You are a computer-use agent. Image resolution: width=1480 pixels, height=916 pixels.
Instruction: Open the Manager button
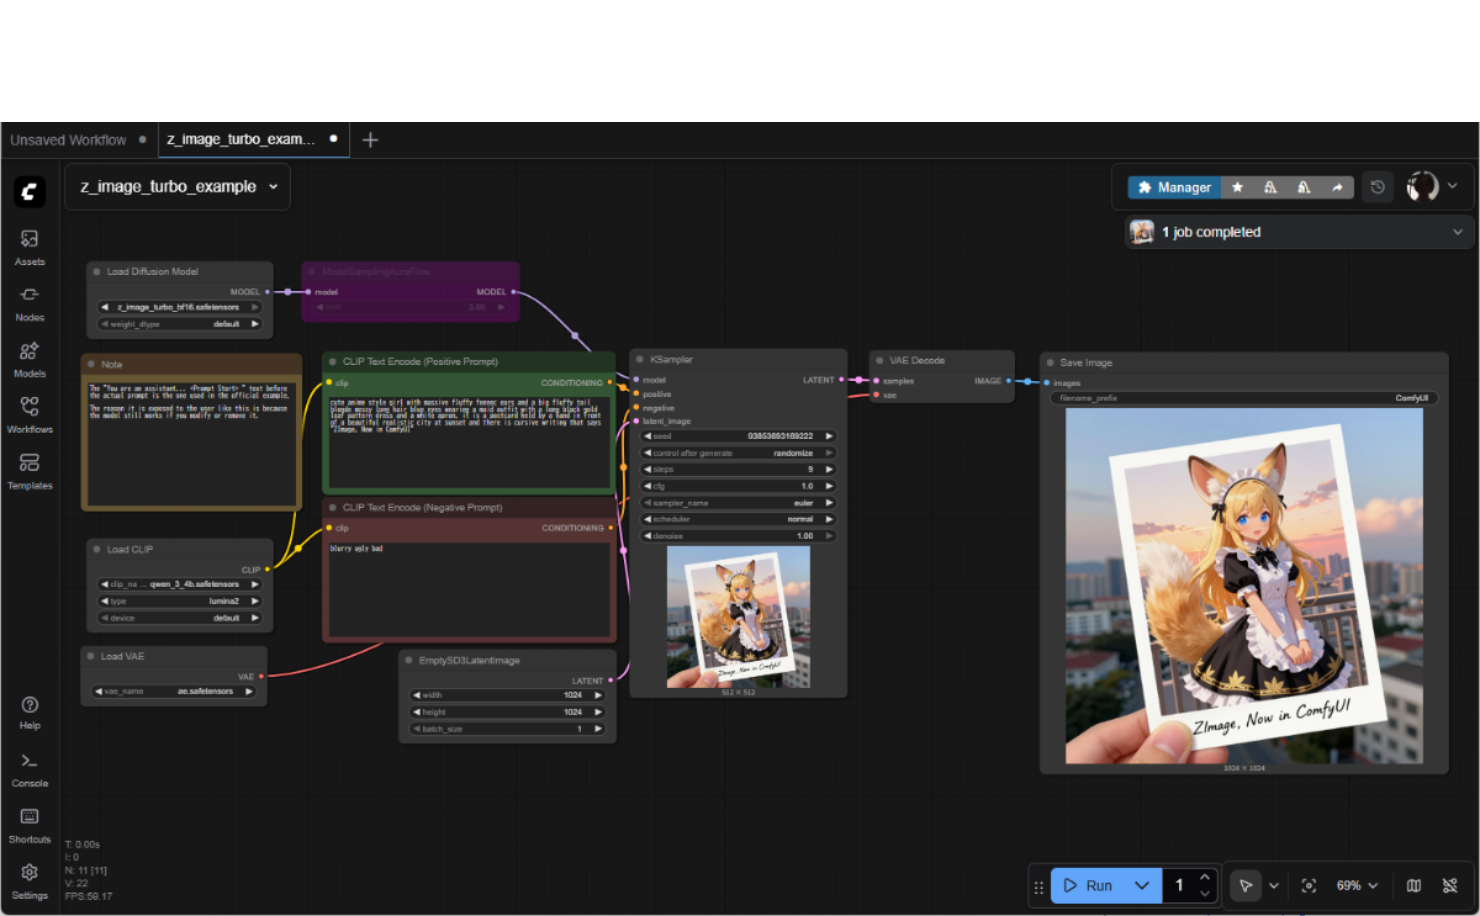(1174, 187)
